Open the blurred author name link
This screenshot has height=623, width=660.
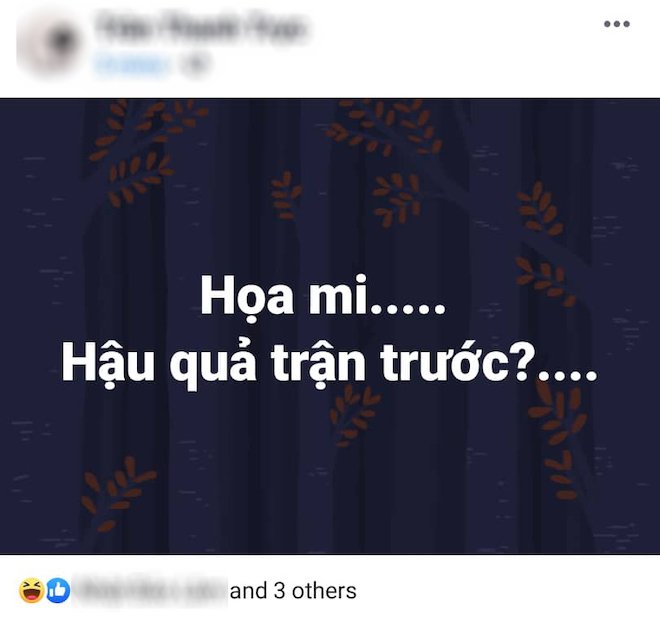click(x=200, y=27)
